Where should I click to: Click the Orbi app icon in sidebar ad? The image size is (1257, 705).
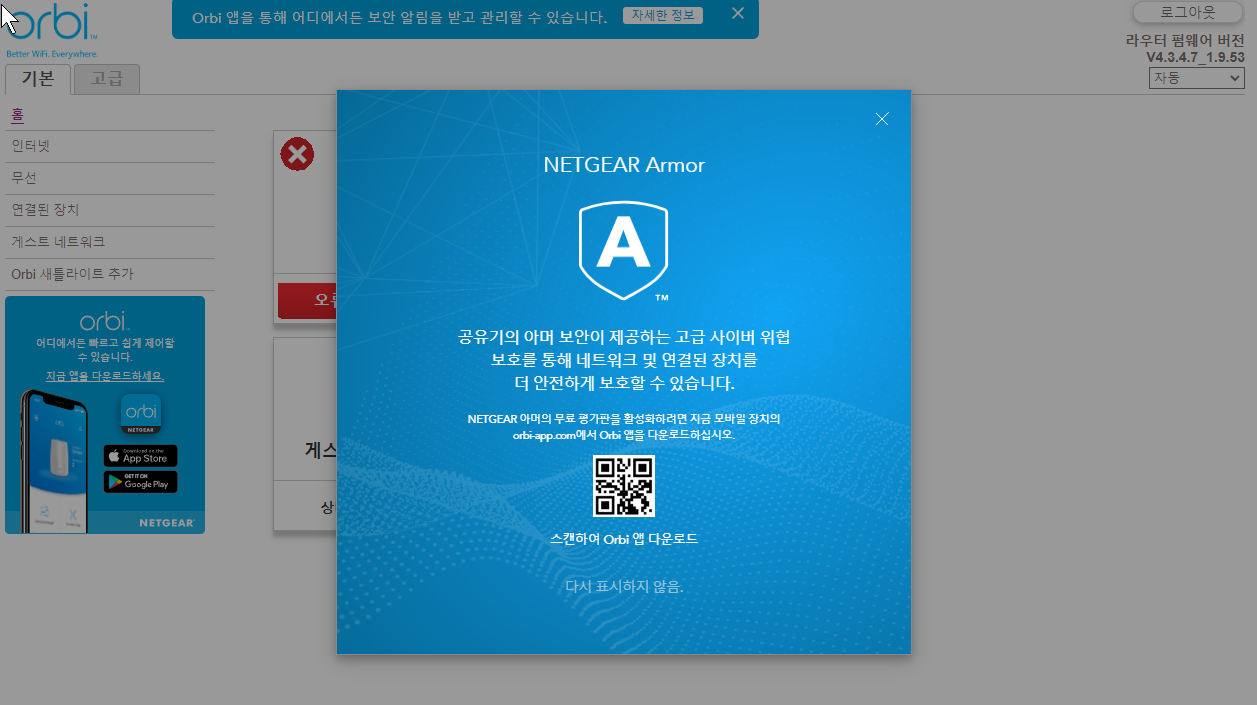tap(141, 414)
